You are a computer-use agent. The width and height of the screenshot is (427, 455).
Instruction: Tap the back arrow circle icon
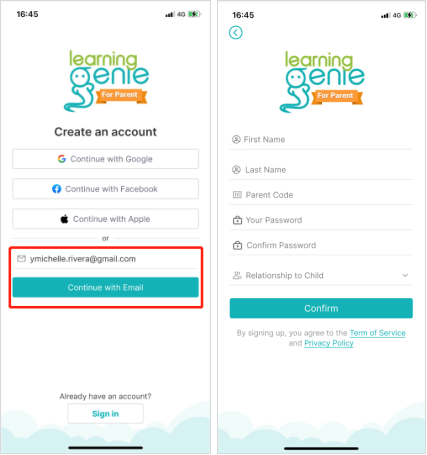pos(236,32)
